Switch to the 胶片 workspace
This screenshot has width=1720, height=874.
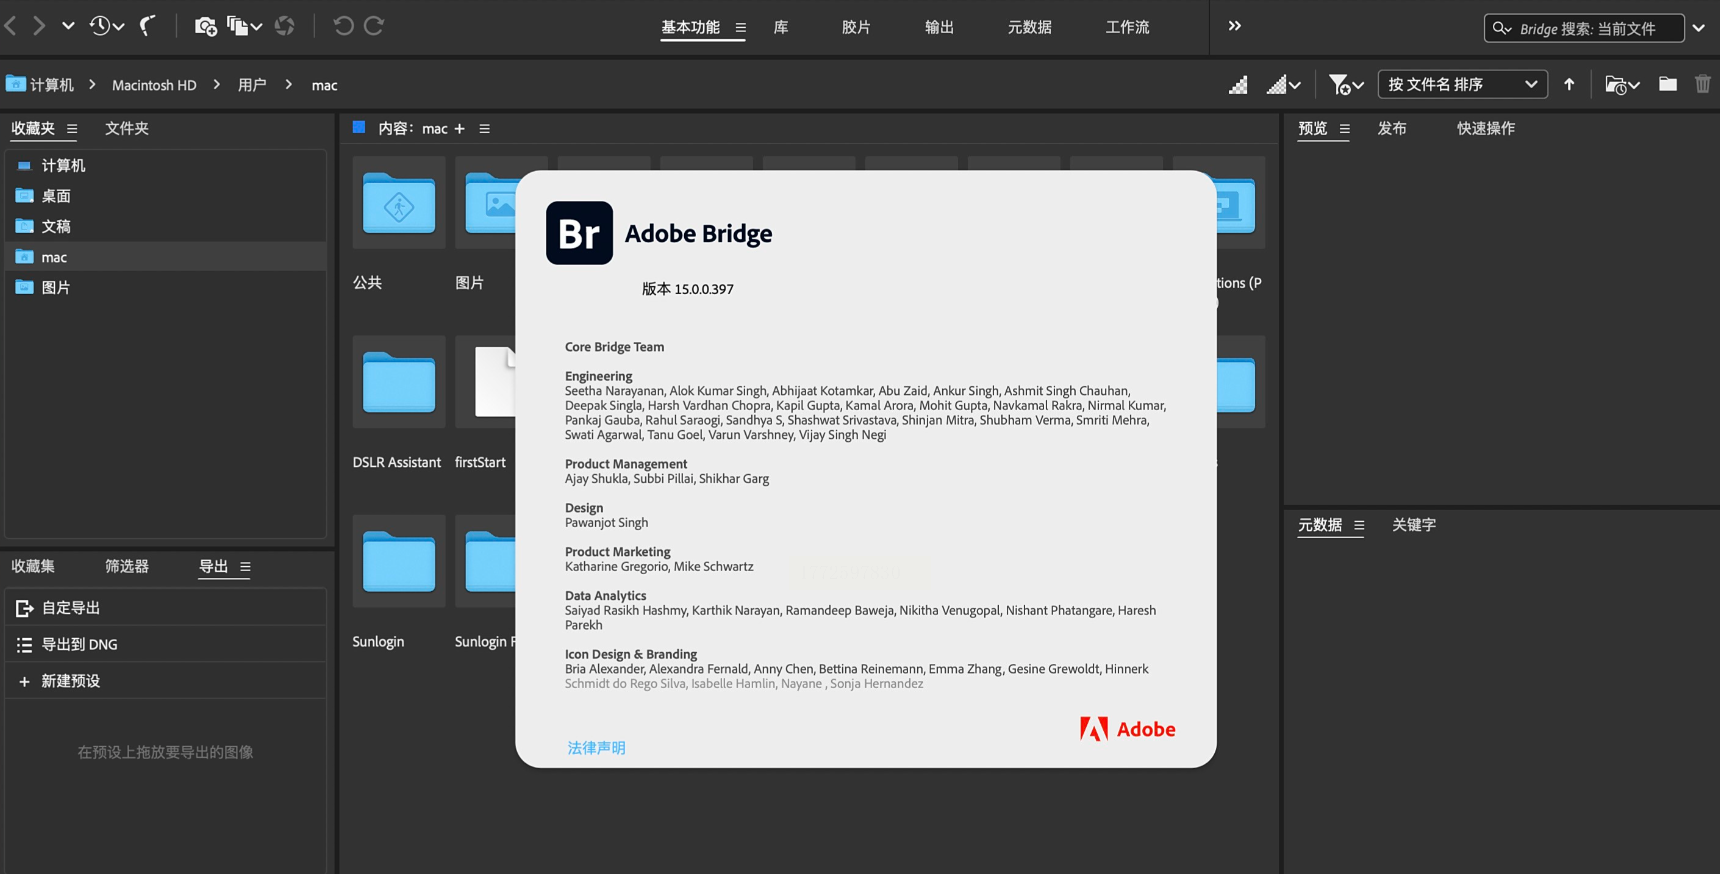[x=856, y=27]
